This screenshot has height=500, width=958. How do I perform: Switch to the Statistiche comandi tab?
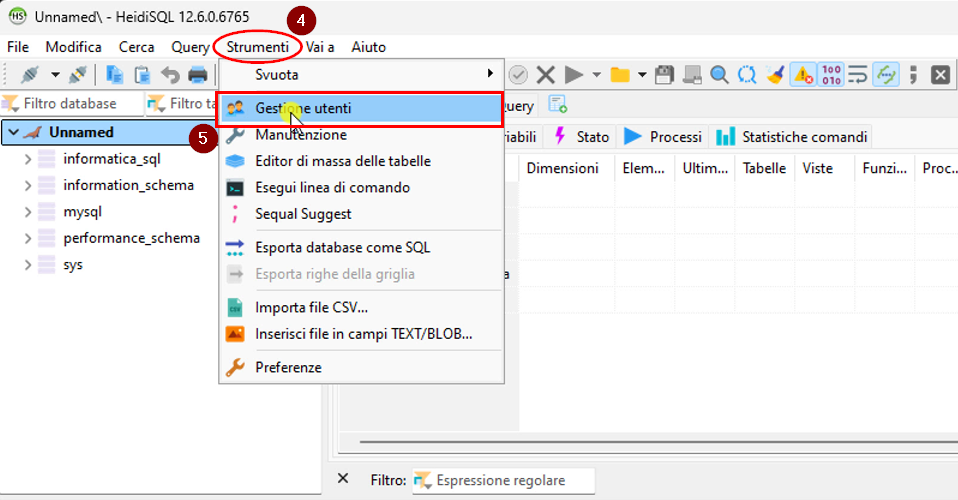click(791, 137)
